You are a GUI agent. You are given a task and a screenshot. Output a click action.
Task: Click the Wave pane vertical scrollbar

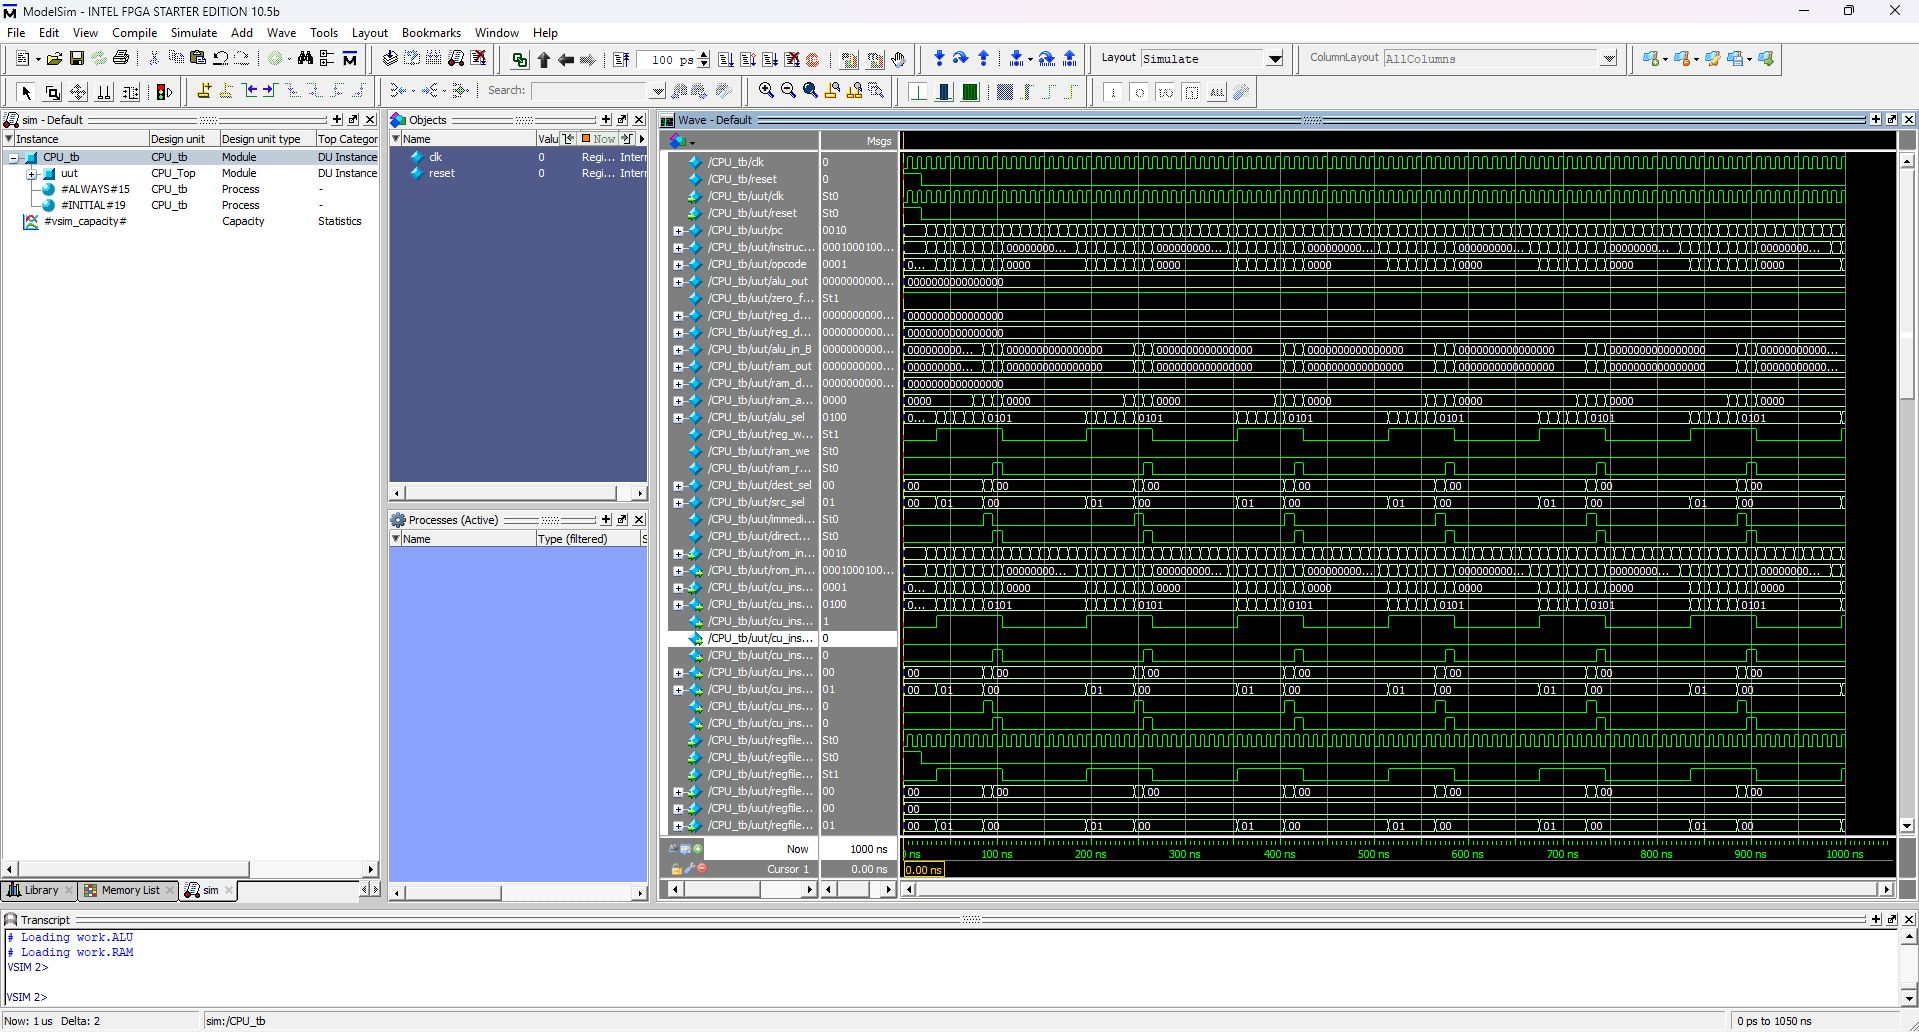(1906, 493)
